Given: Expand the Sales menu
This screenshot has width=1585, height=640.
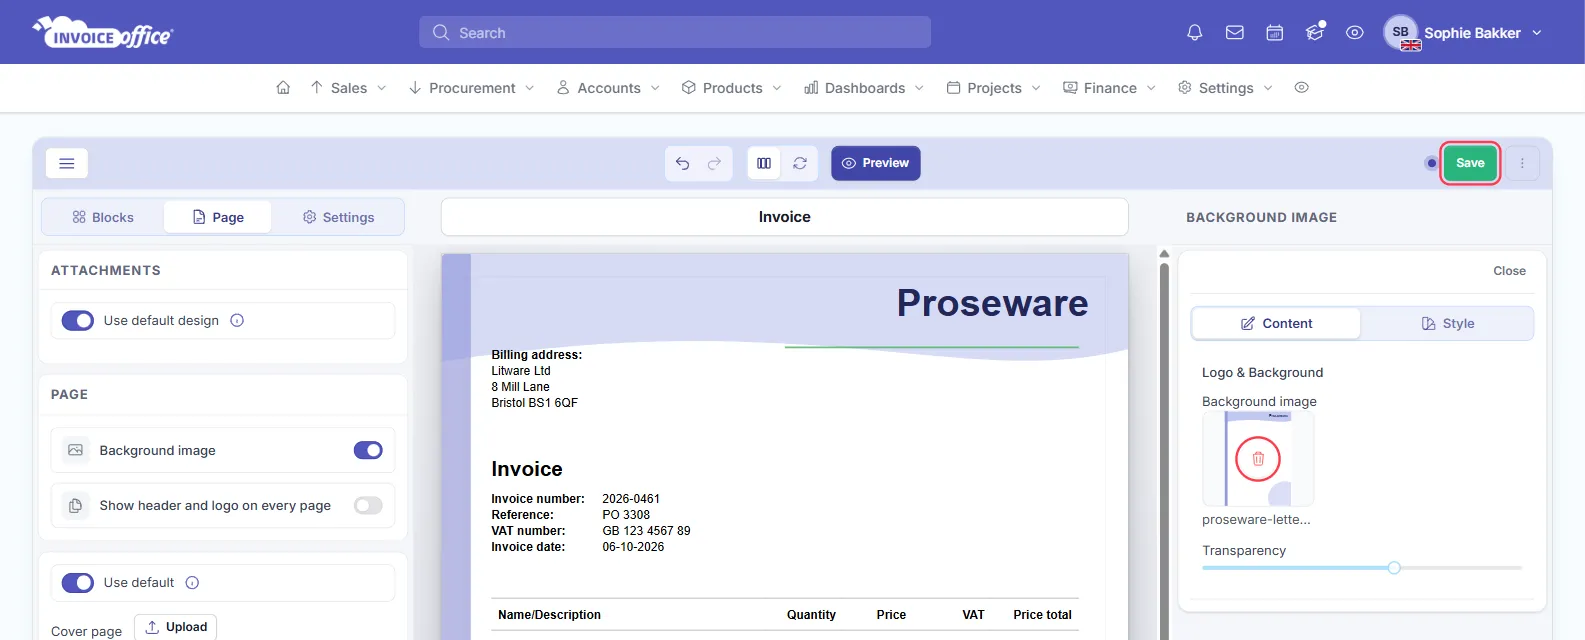Looking at the screenshot, I should (348, 88).
